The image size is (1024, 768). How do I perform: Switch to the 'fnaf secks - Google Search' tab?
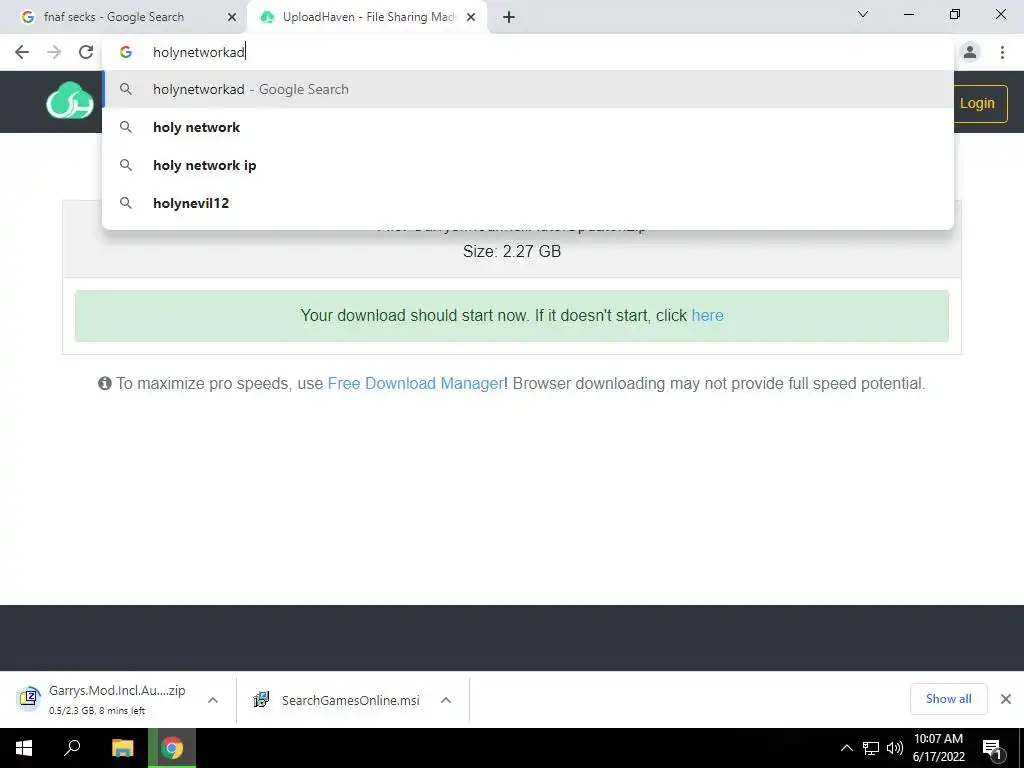(122, 17)
